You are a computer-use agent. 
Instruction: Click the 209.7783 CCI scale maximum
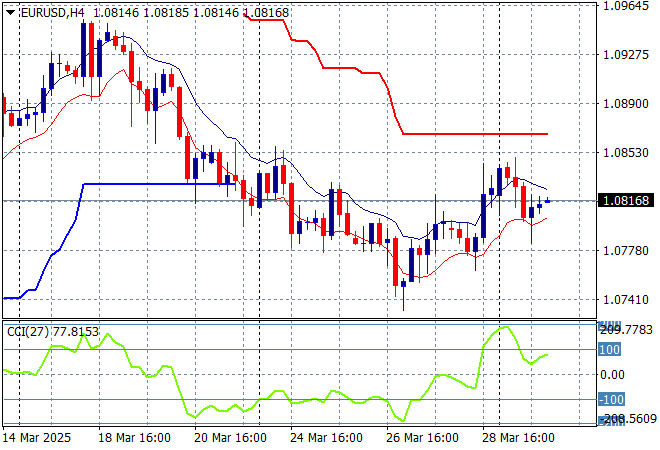[x=626, y=330]
